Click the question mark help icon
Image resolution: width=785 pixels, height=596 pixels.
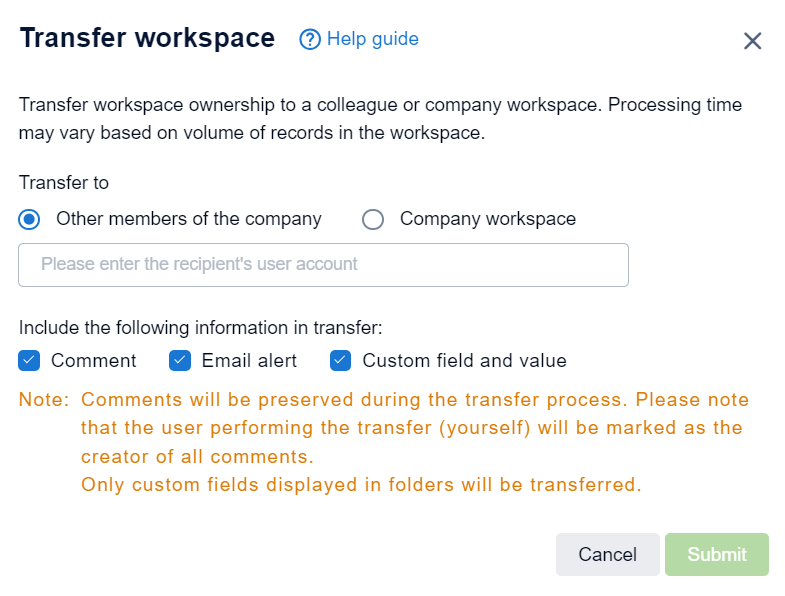[310, 40]
